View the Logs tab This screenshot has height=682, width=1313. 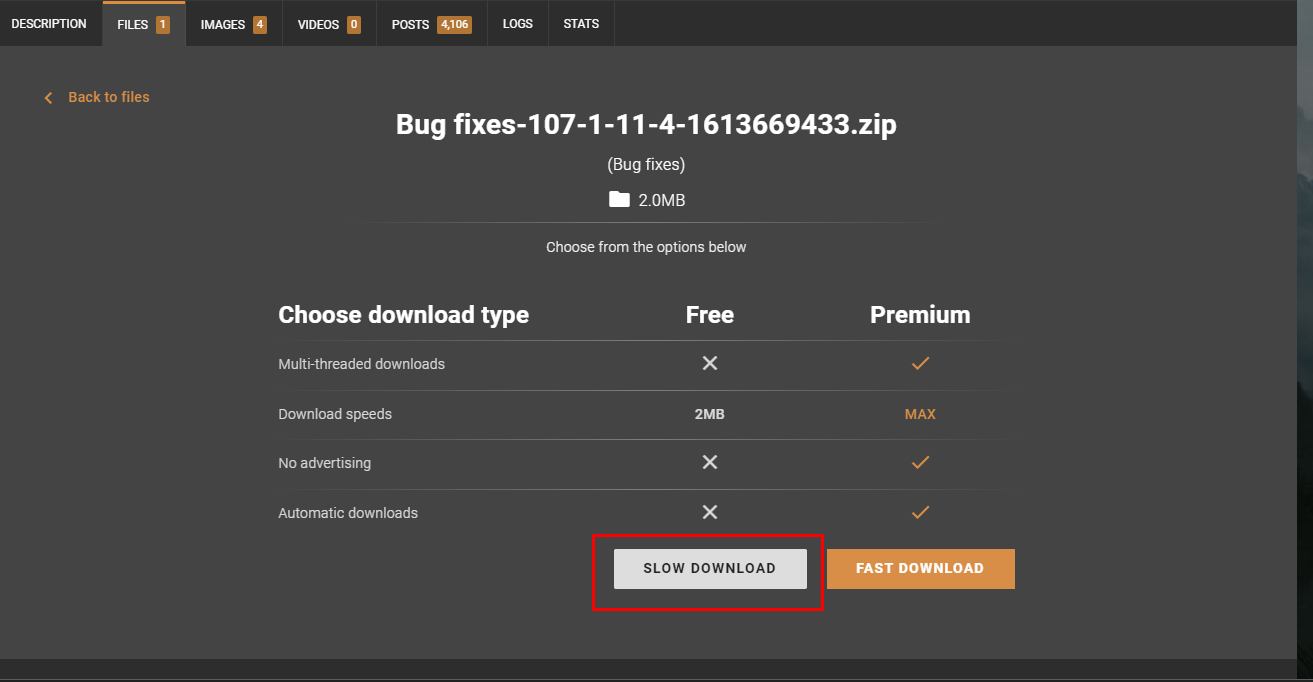click(518, 24)
